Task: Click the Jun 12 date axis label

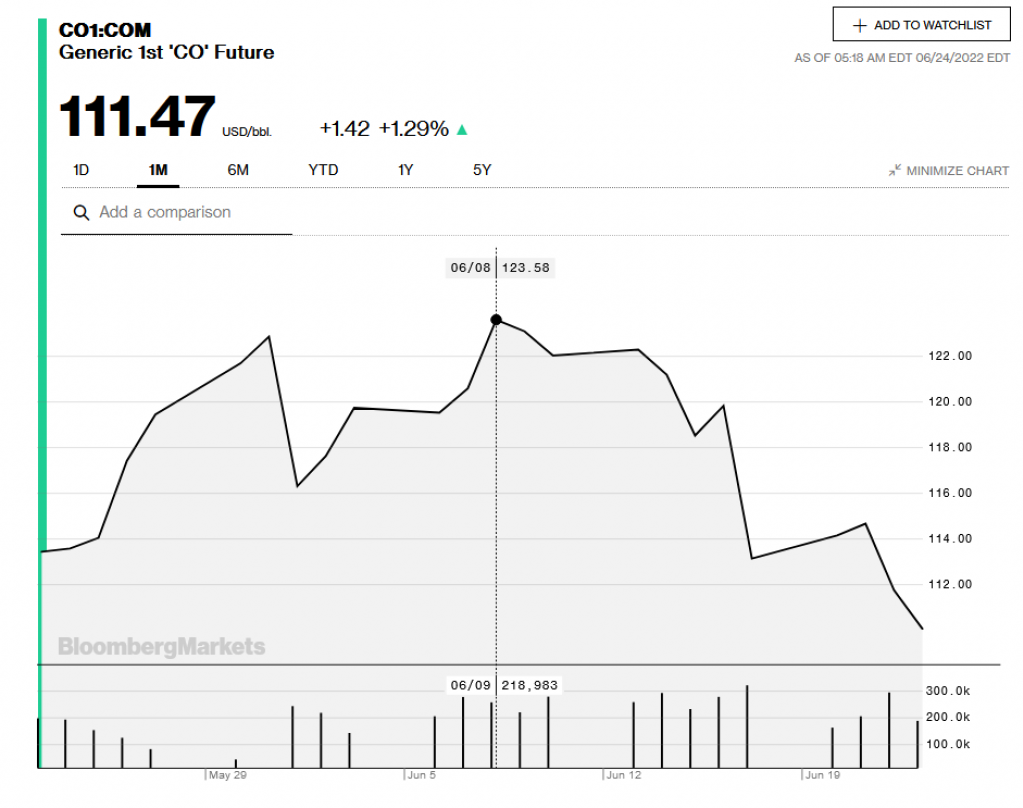Action: click(623, 775)
